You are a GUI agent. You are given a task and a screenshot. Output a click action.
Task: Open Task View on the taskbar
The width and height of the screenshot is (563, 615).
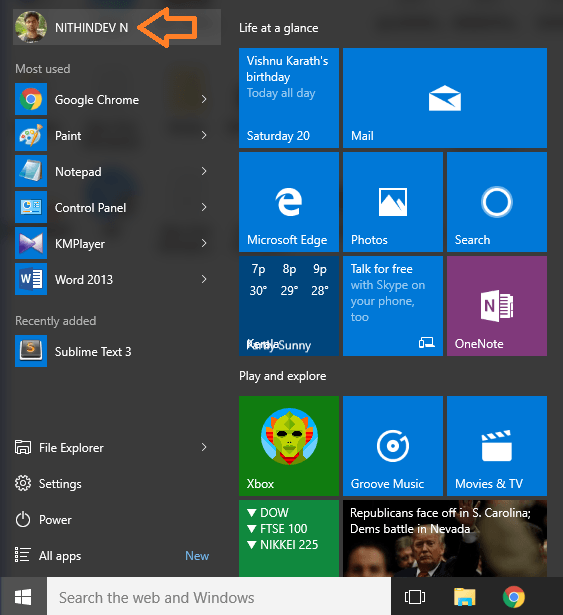(415, 597)
